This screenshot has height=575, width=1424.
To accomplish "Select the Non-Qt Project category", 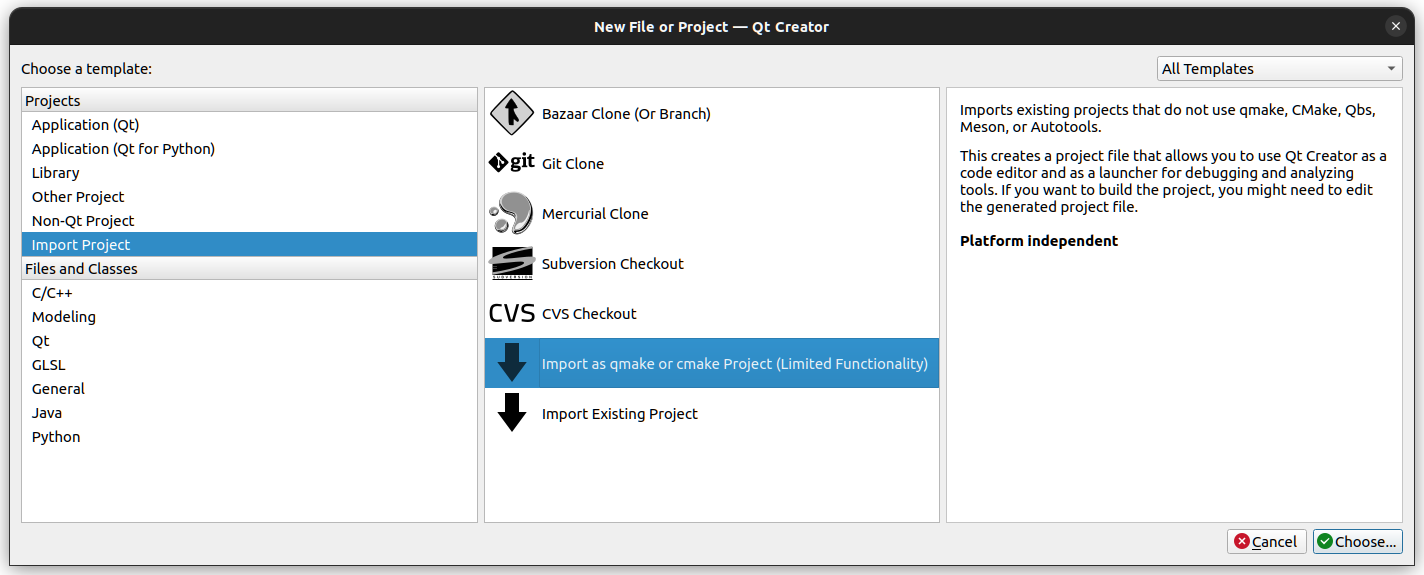I will (x=249, y=221).
